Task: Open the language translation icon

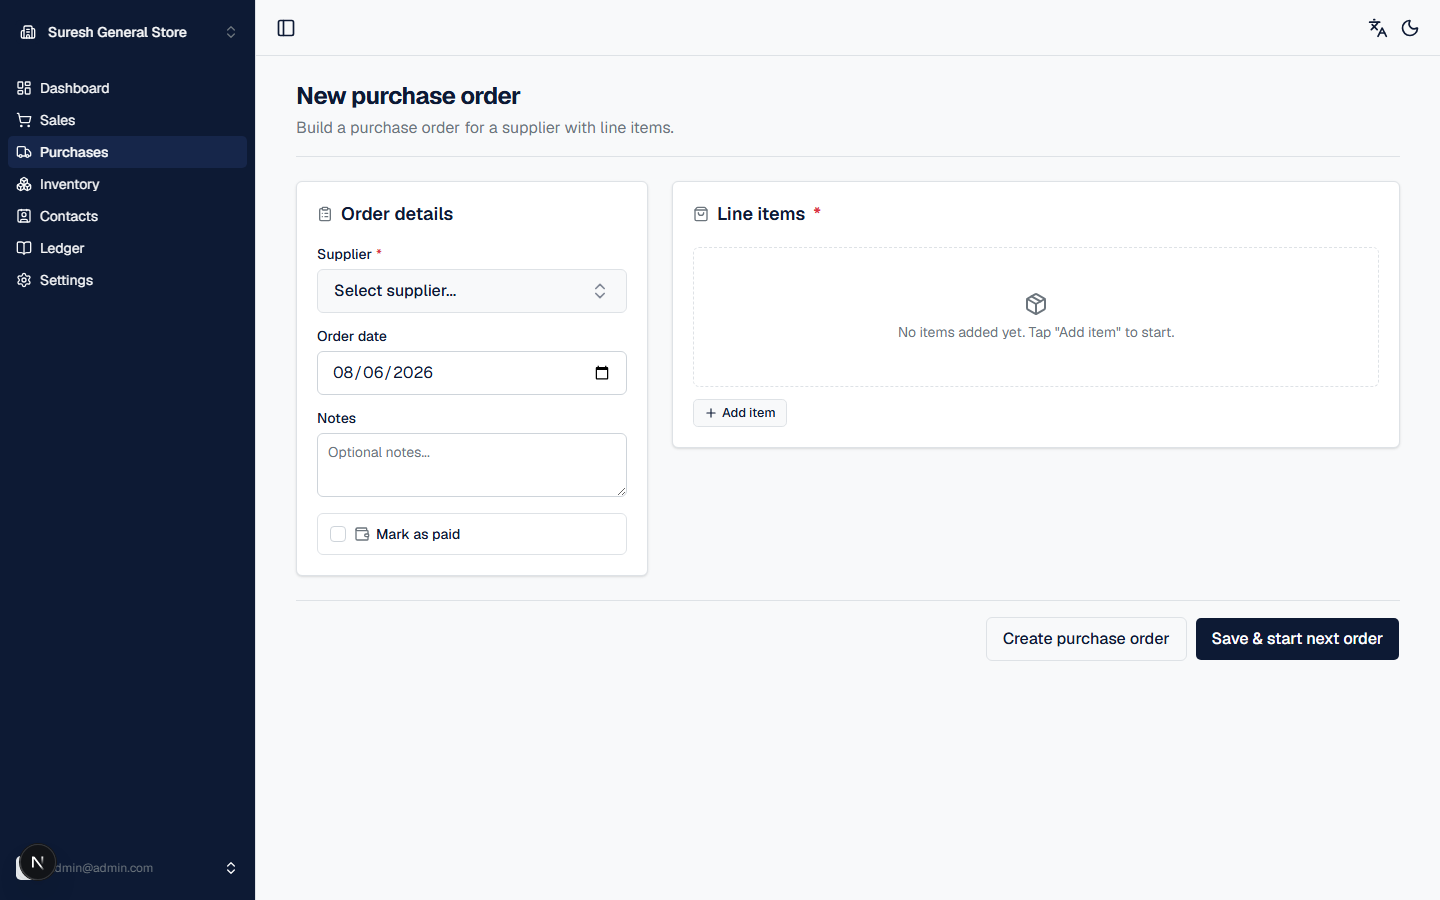Action: 1378,28
